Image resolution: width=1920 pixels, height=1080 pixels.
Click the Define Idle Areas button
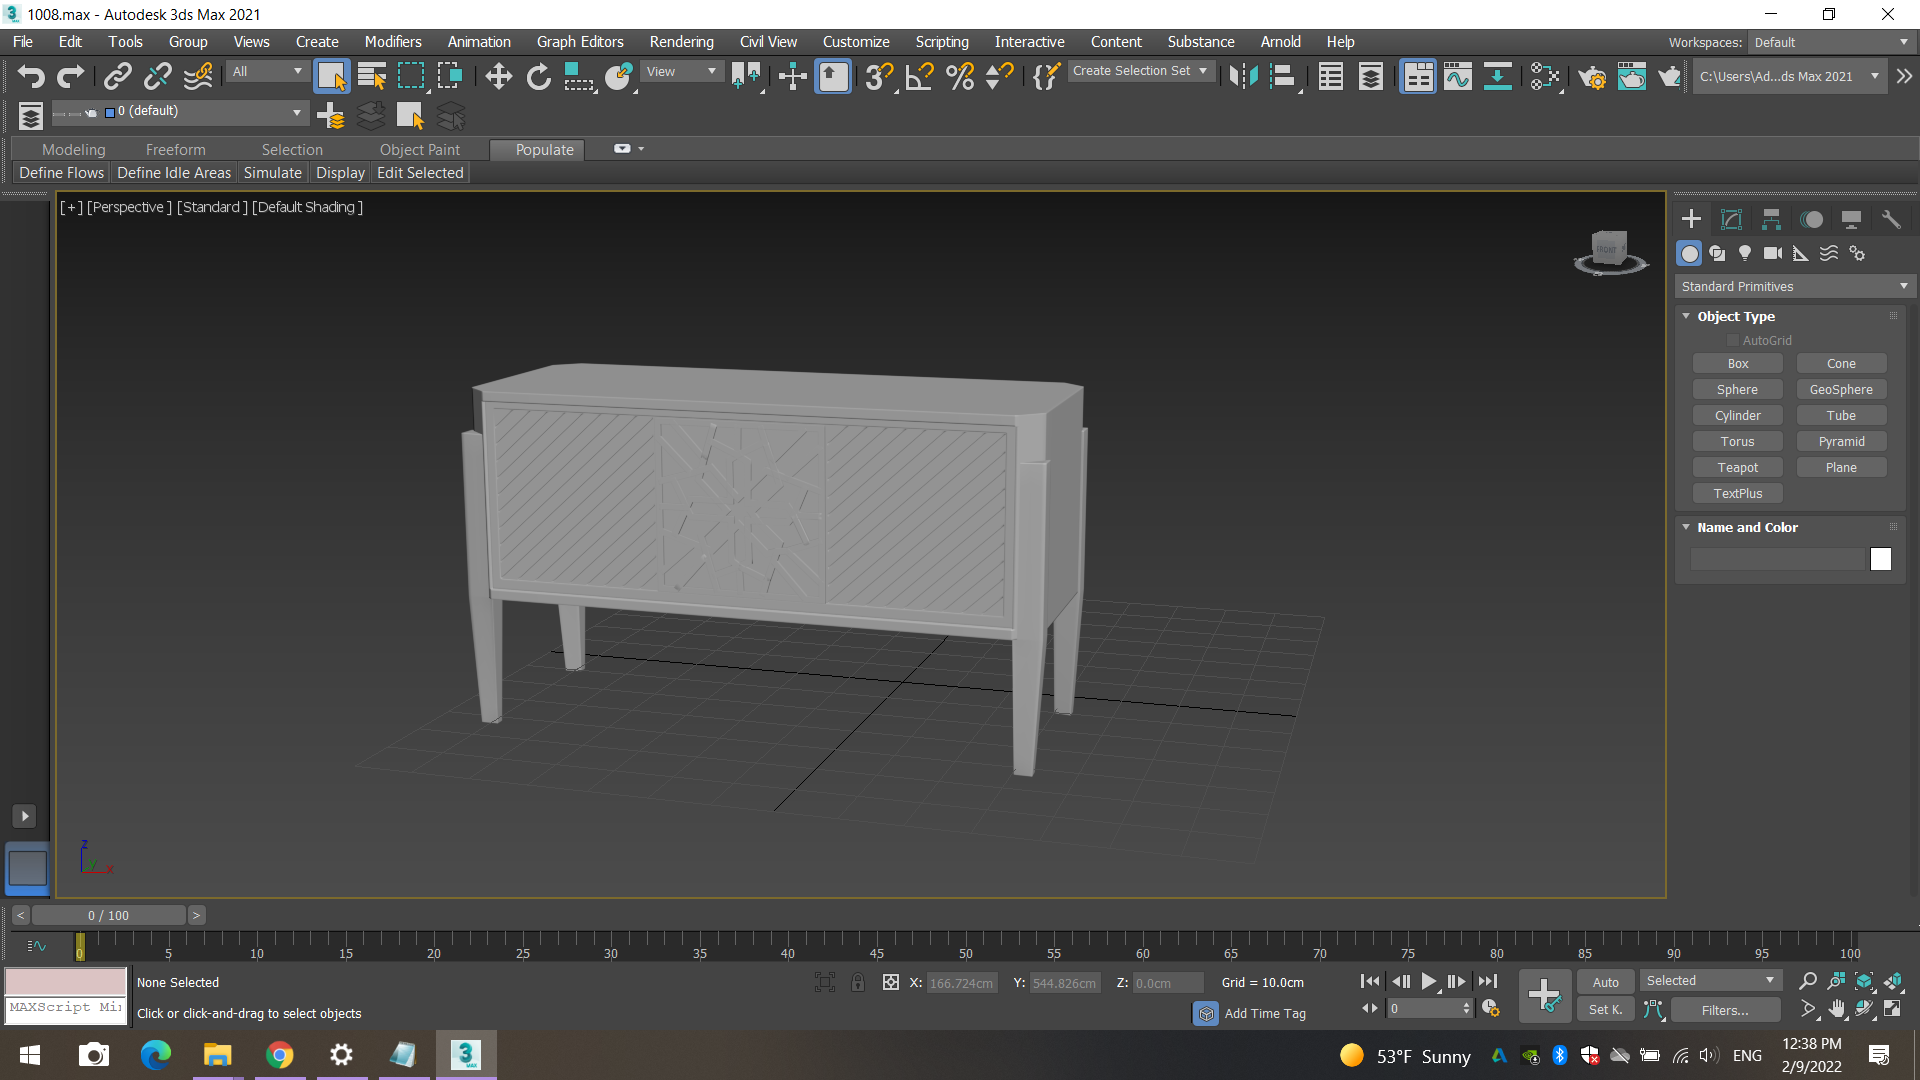(x=174, y=173)
